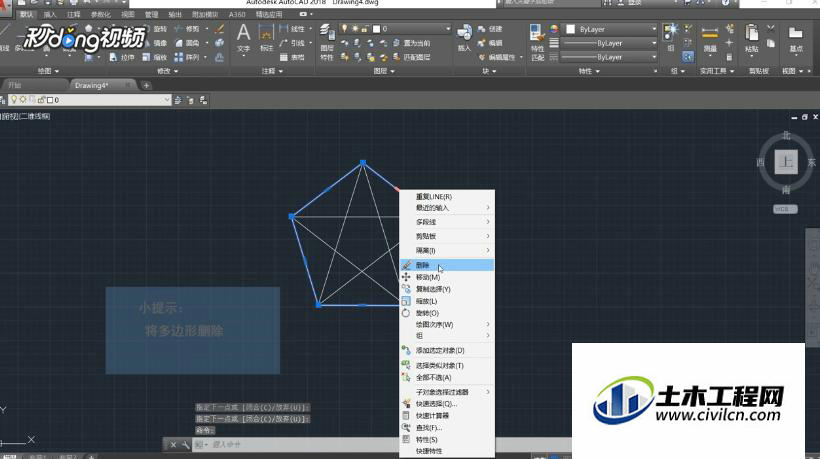Expand 剪贴板 submenu in context menu
The image size is (820, 459).
(447, 236)
